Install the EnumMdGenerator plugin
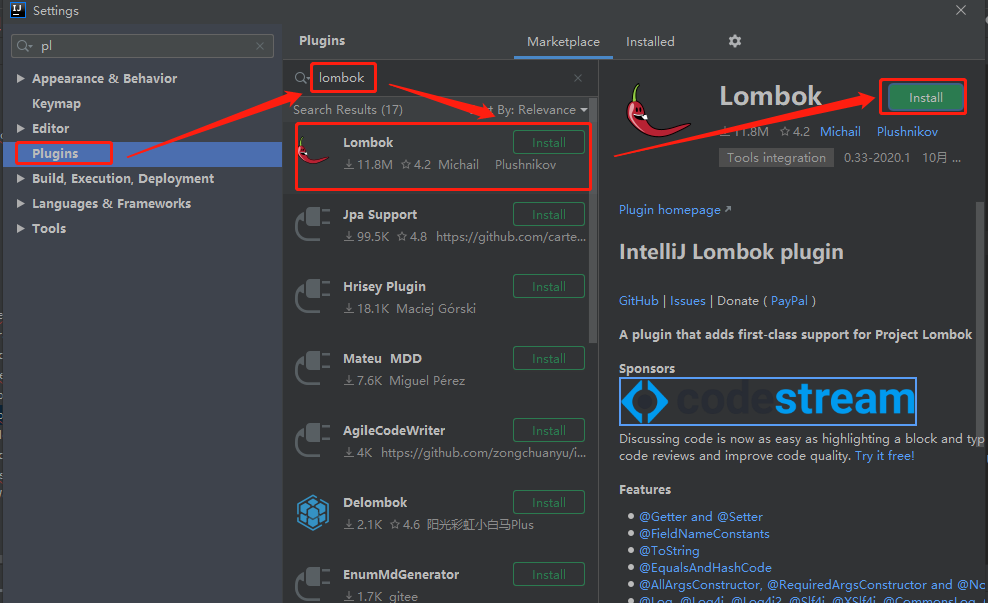The image size is (988, 603). [549, 575]
